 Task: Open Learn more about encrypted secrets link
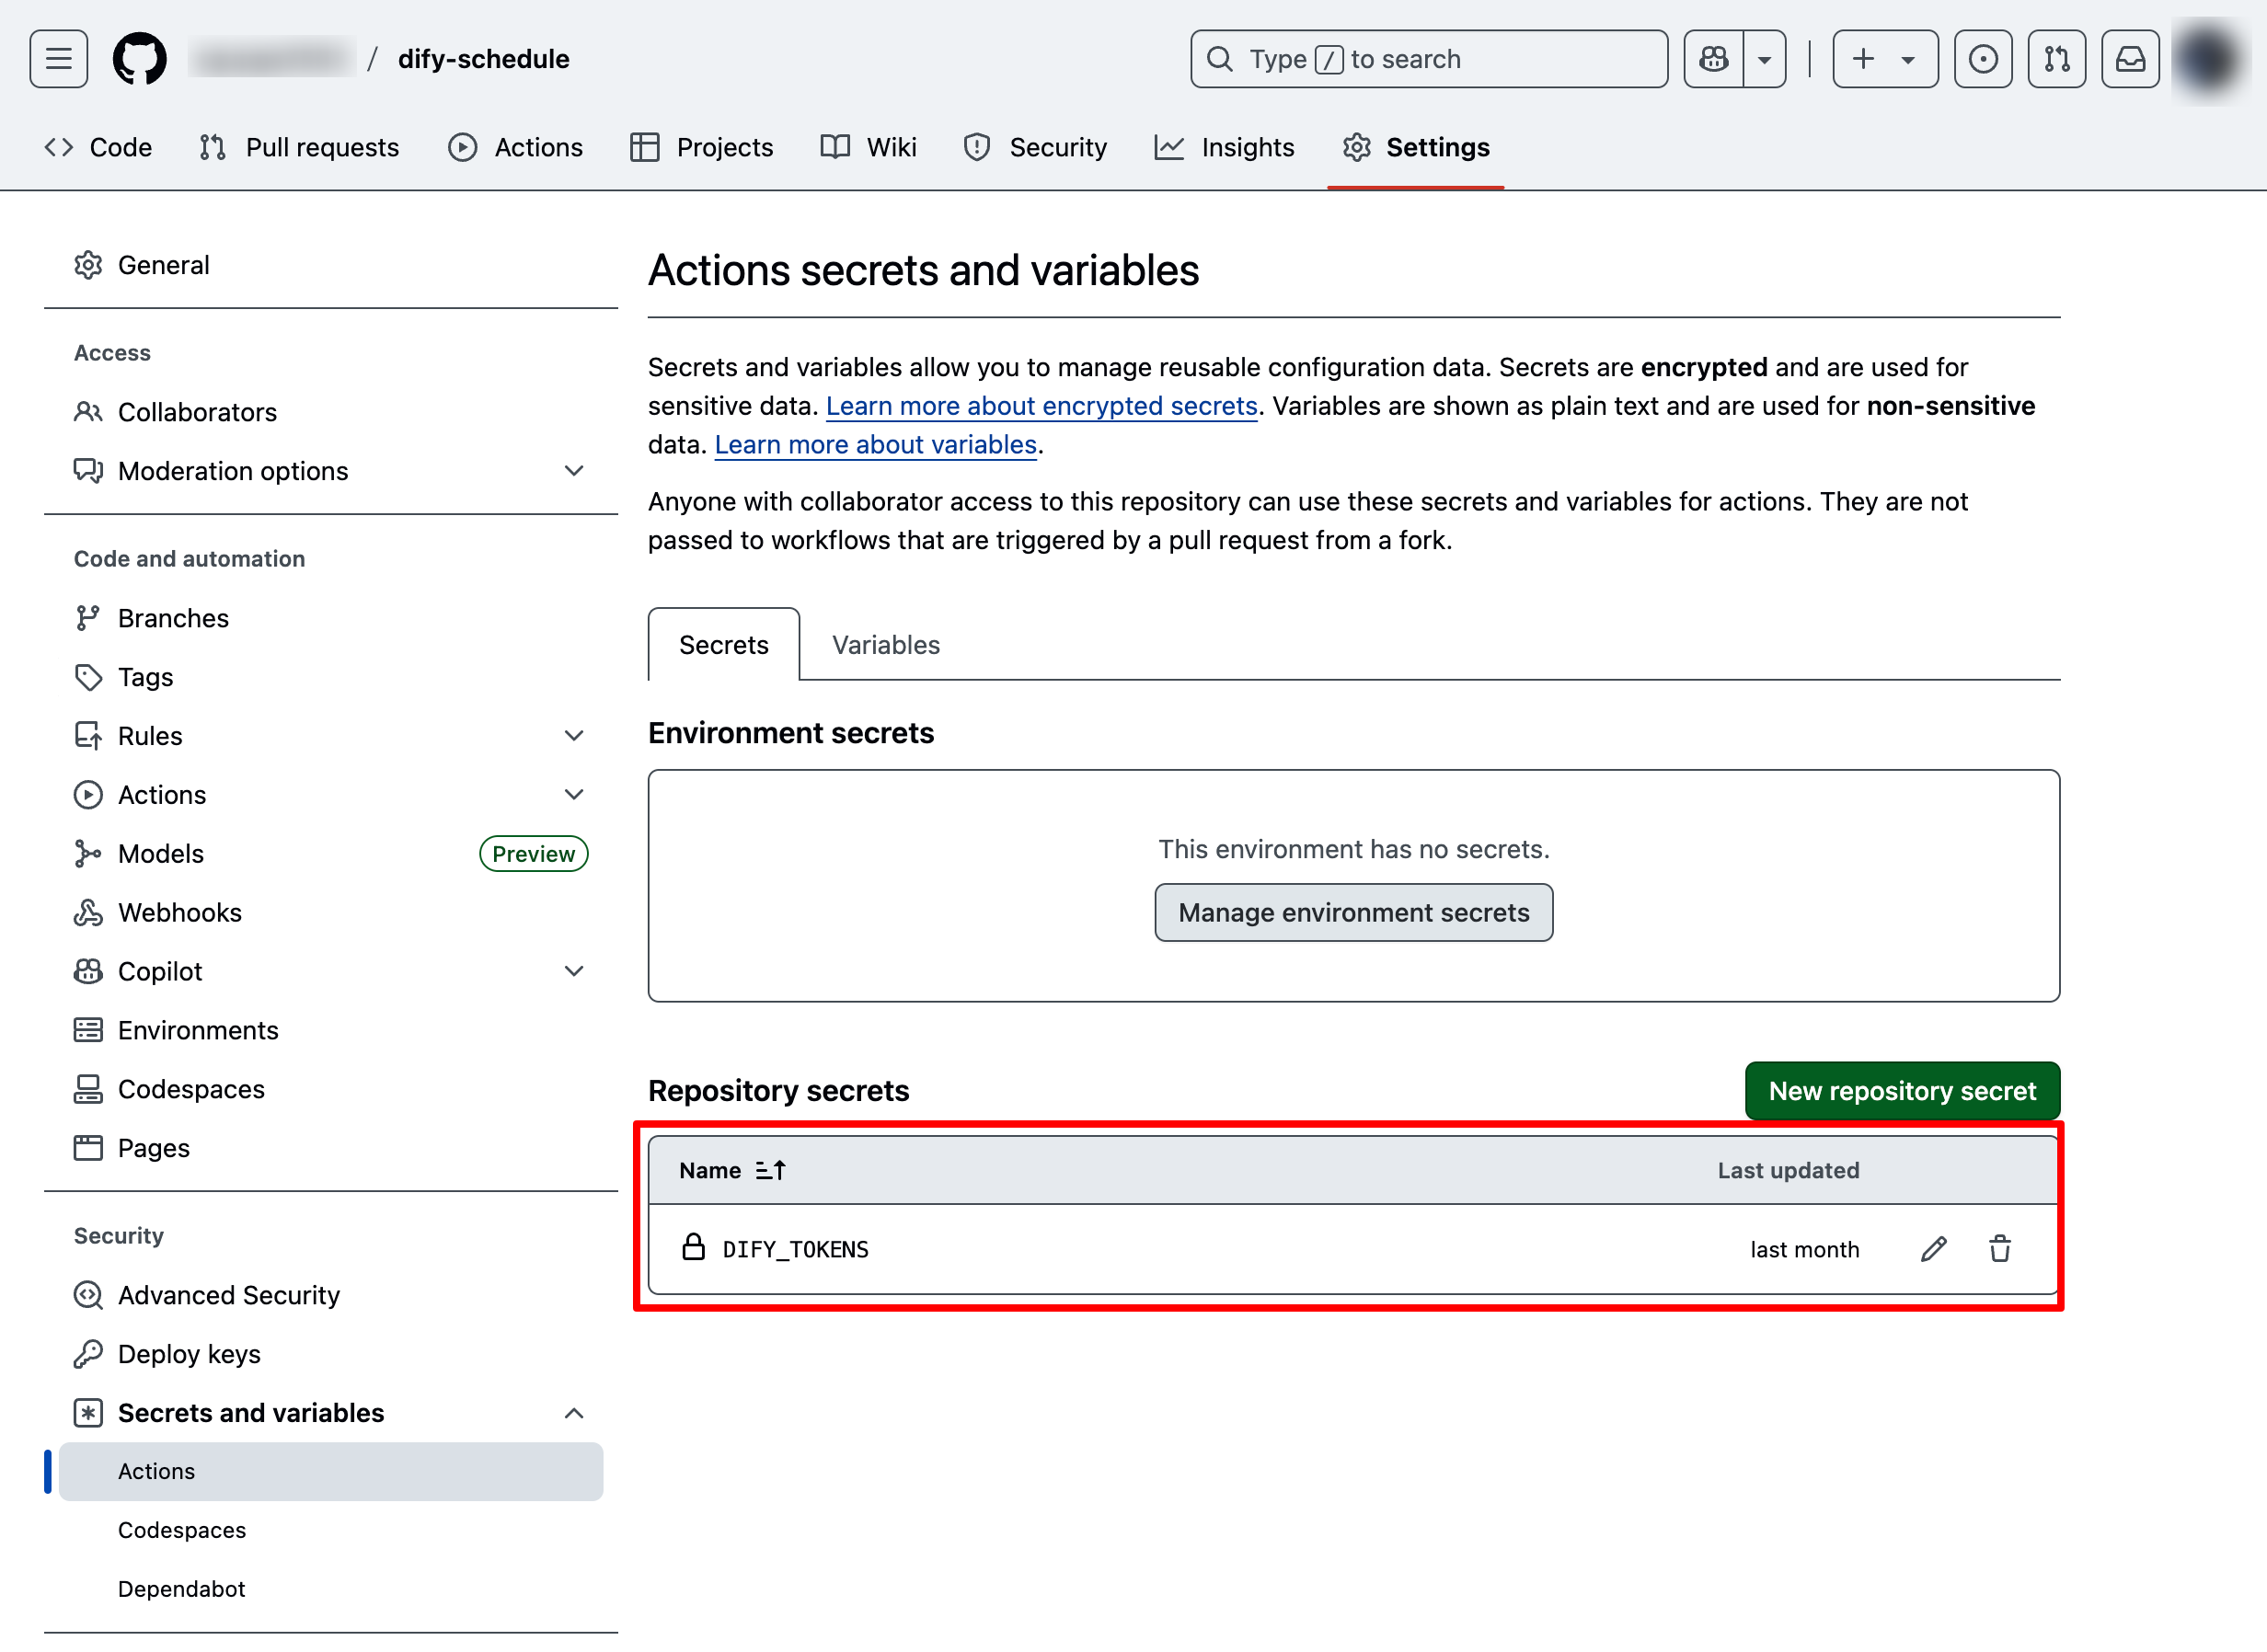1041,406
